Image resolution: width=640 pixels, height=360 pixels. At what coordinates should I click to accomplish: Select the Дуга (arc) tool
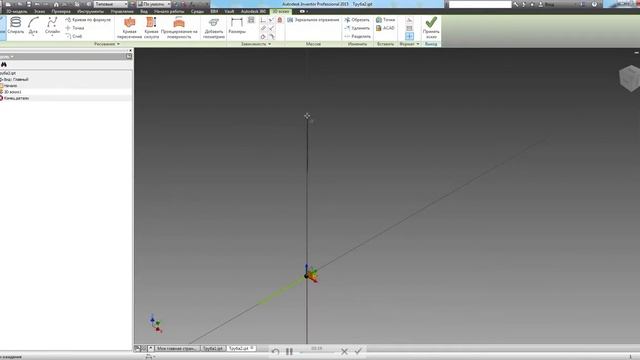coord(33,25)
